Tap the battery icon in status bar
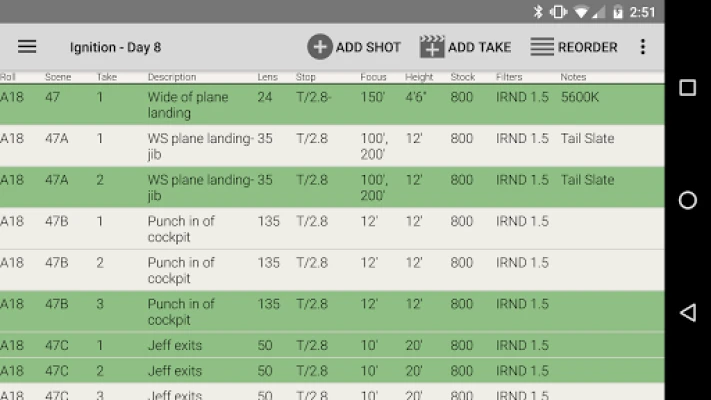 pyautogui.click(x=619, y=12)
